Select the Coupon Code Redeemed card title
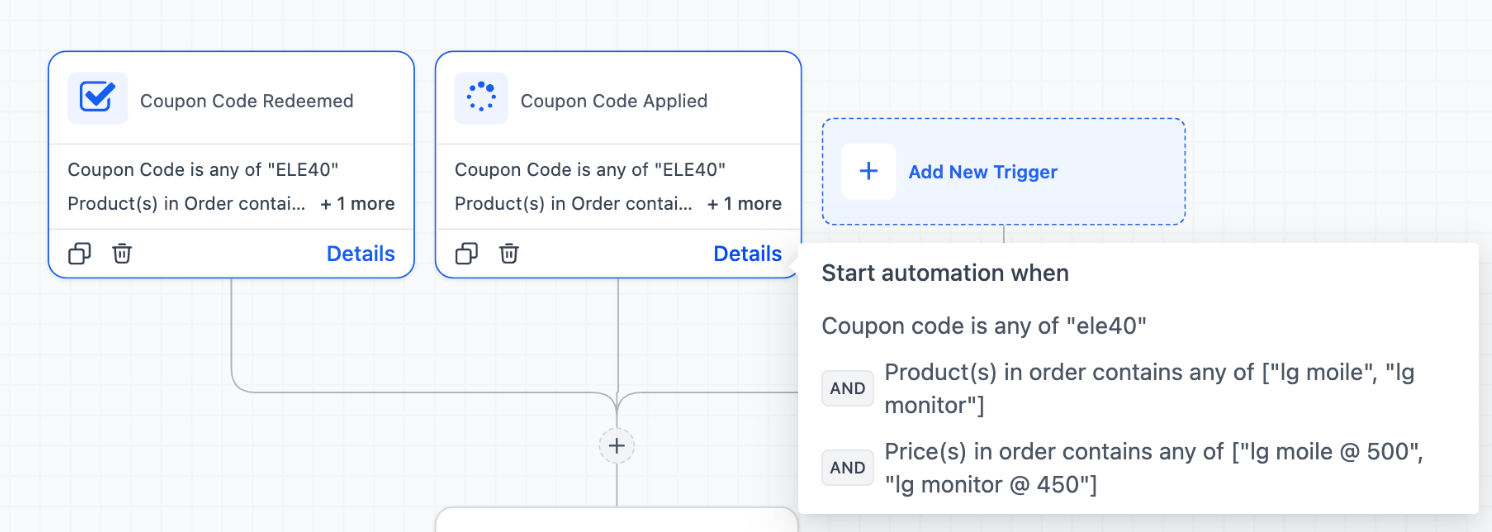The image size is (1492, 532). (246, 101)
